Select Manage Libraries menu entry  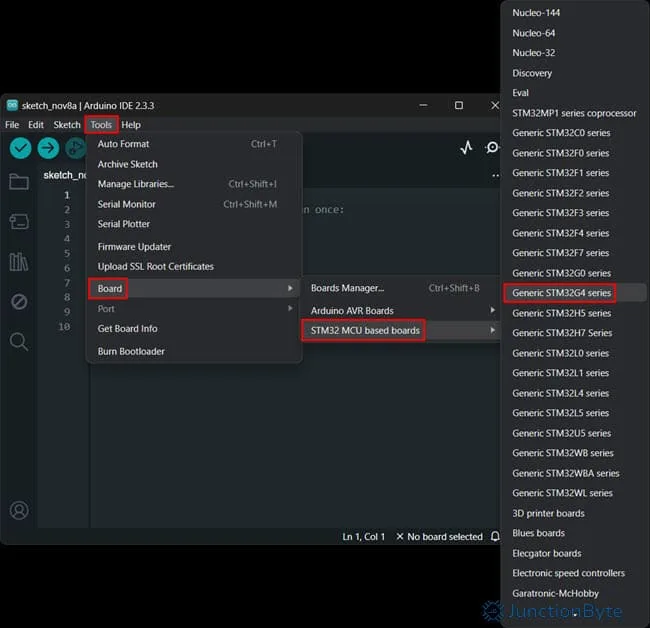194,184
